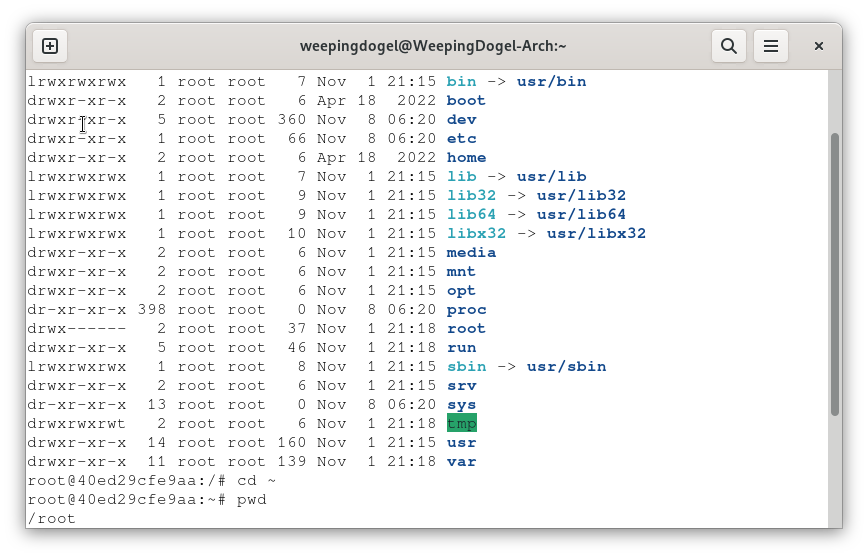Image resolution: width=868 pixels, height=557 pixels.
Task: Click the search magnifier icon
Action: [x=729, y=46]
